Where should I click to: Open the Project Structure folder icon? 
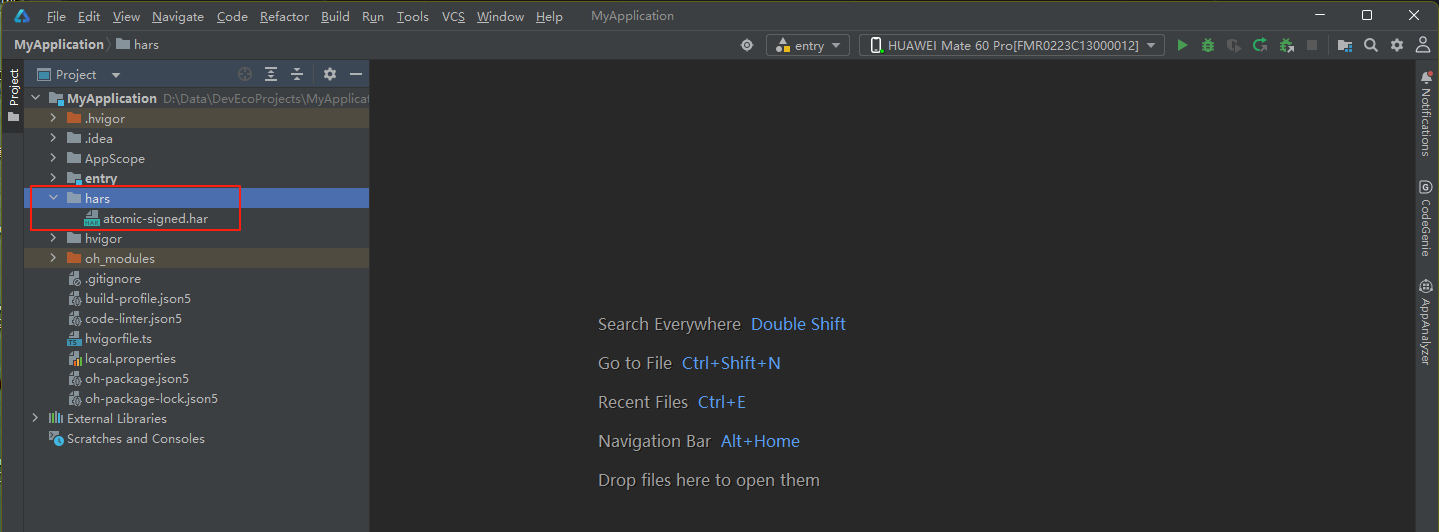(1345, 45)
